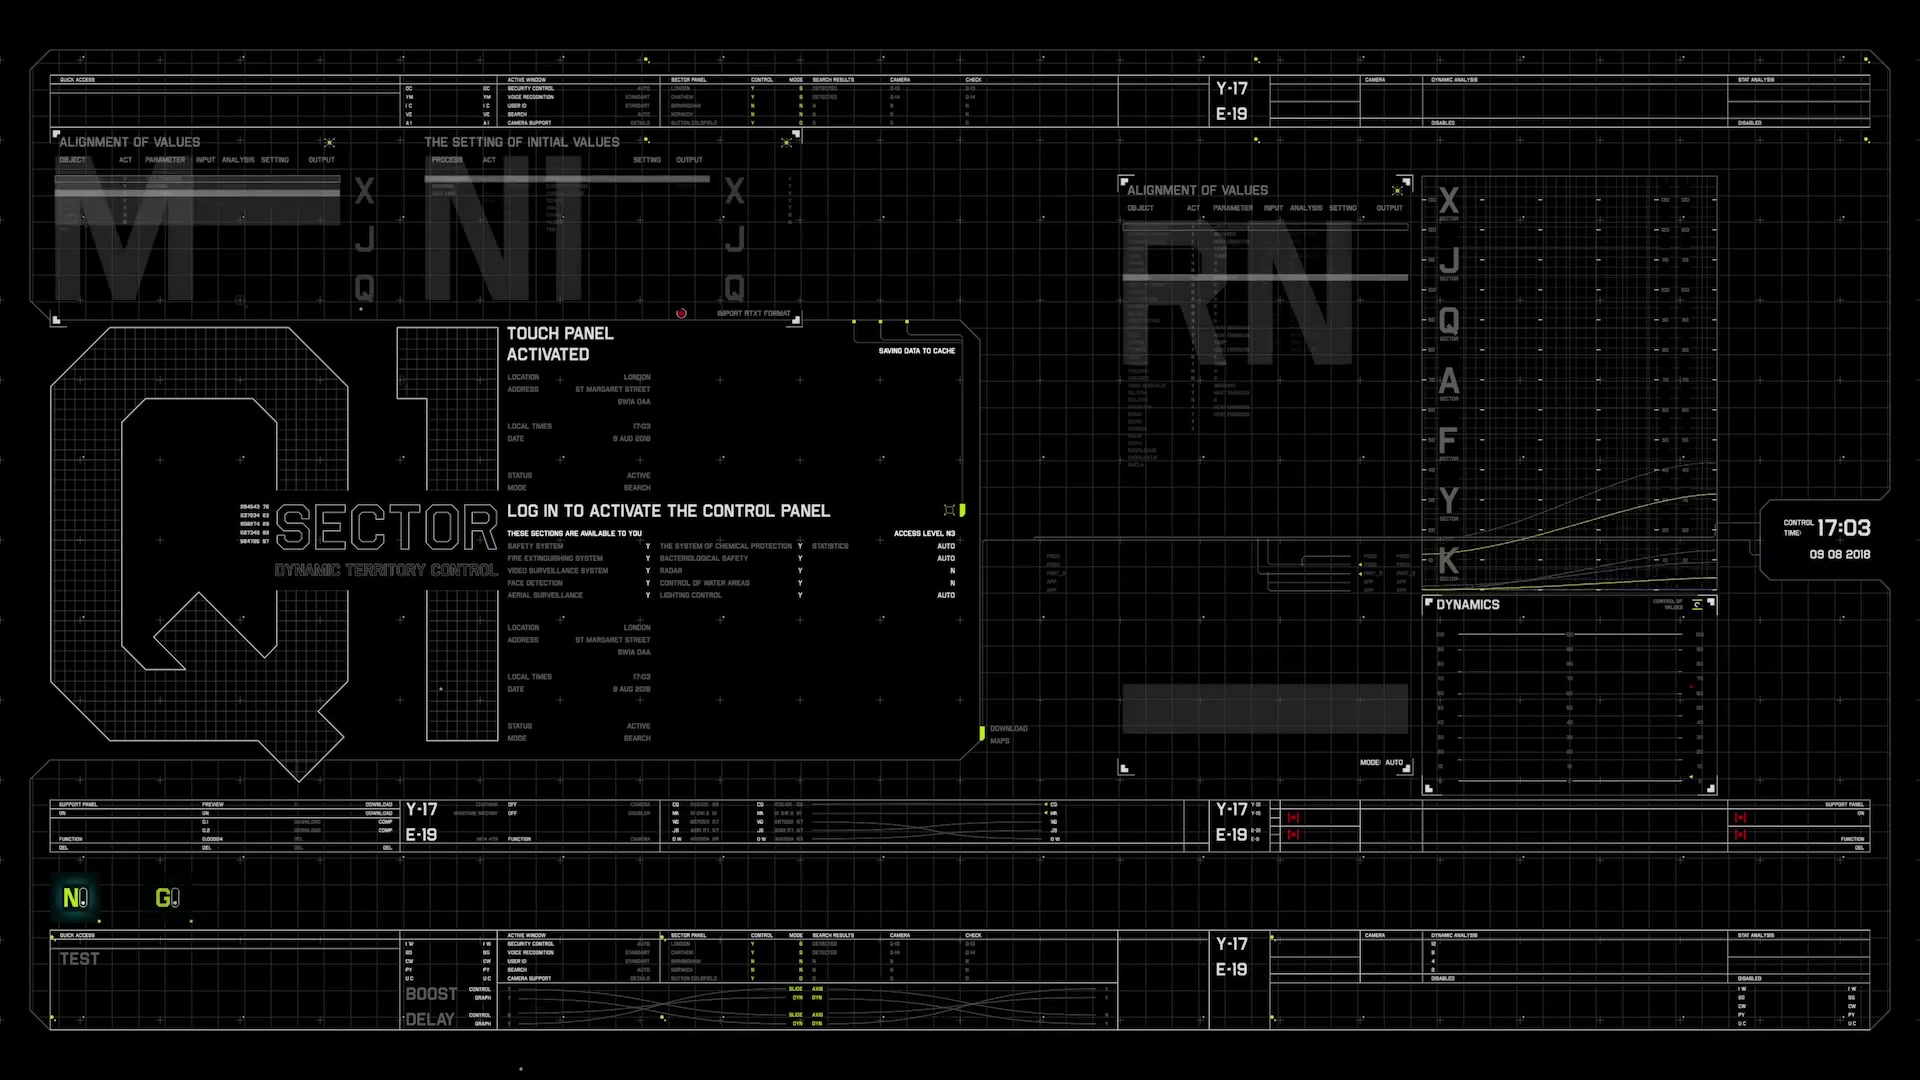Click frame icon beside Log In To Activate heading
Image resolution: width=1920 pixels, height=1080 pixels.
(949, 510)
